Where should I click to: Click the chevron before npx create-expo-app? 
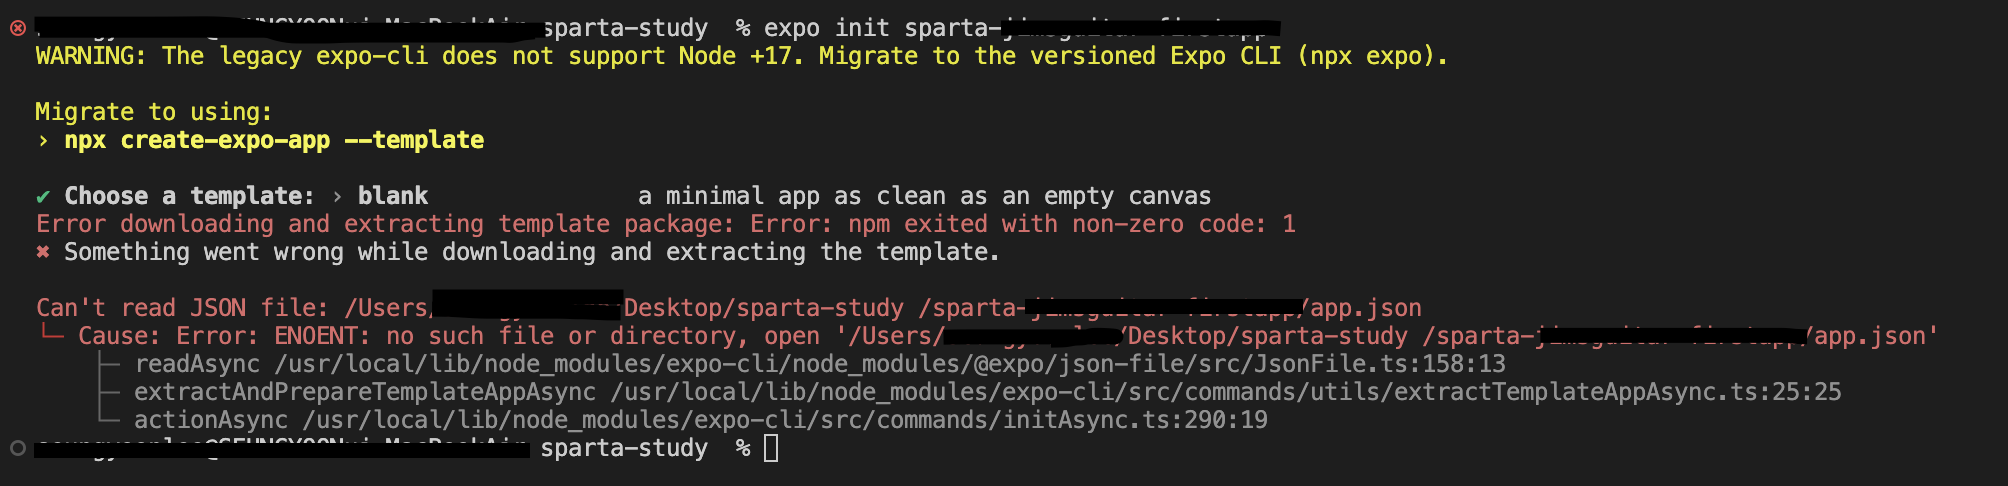(43, 140)
